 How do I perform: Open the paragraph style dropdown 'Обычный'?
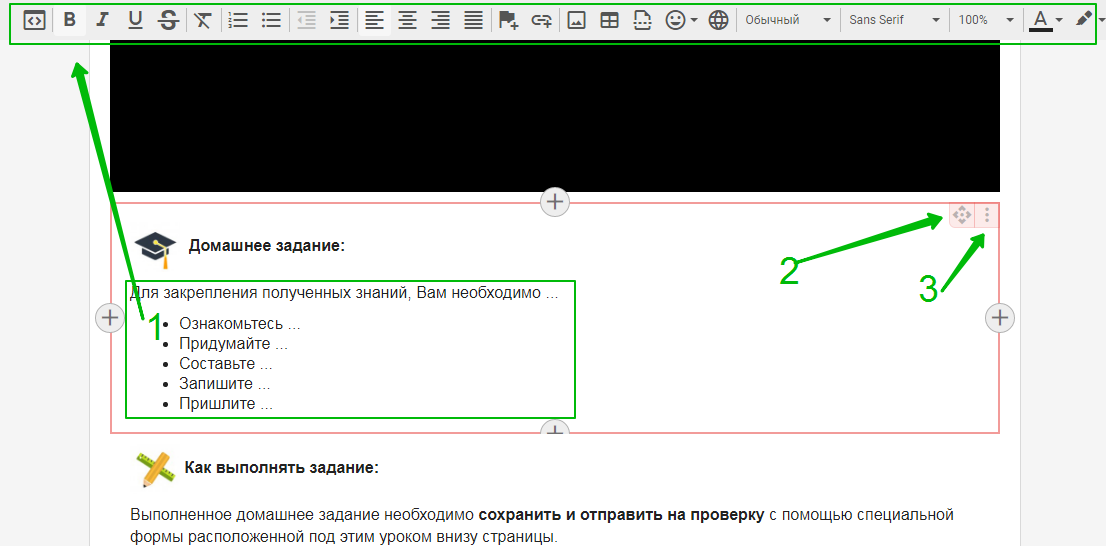point(788,20)
